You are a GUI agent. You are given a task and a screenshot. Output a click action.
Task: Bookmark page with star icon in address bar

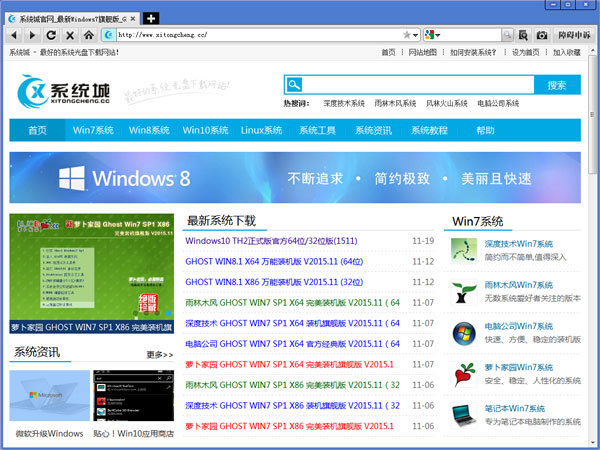tap(406, 35)
